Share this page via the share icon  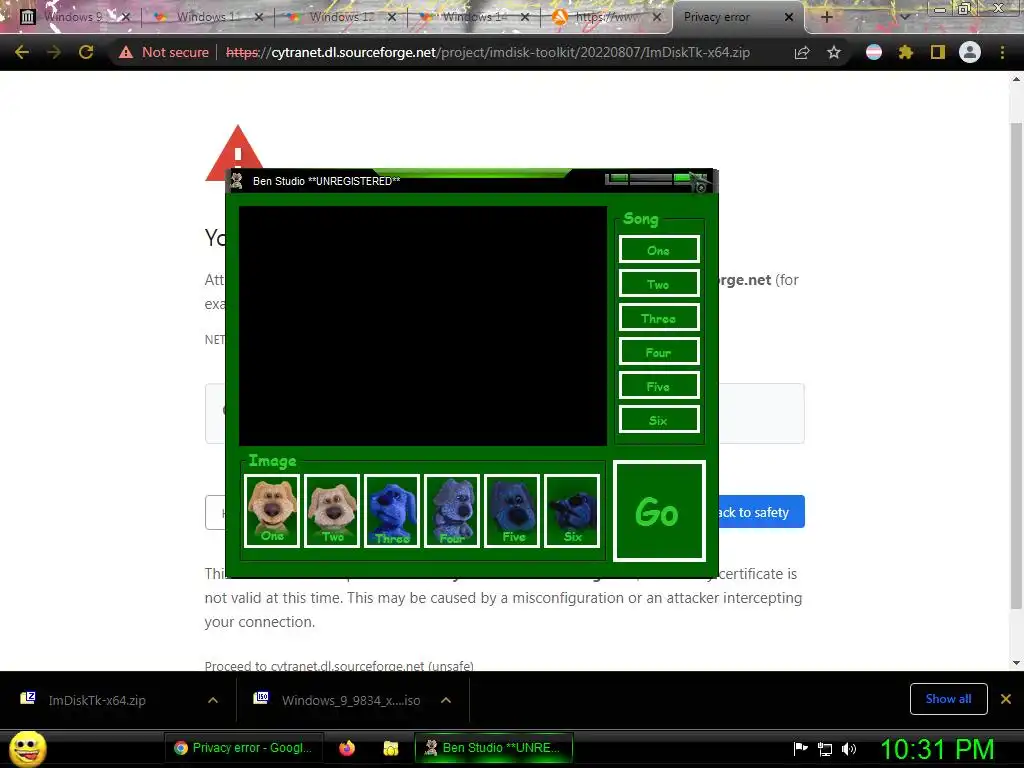tap(802, 52)
